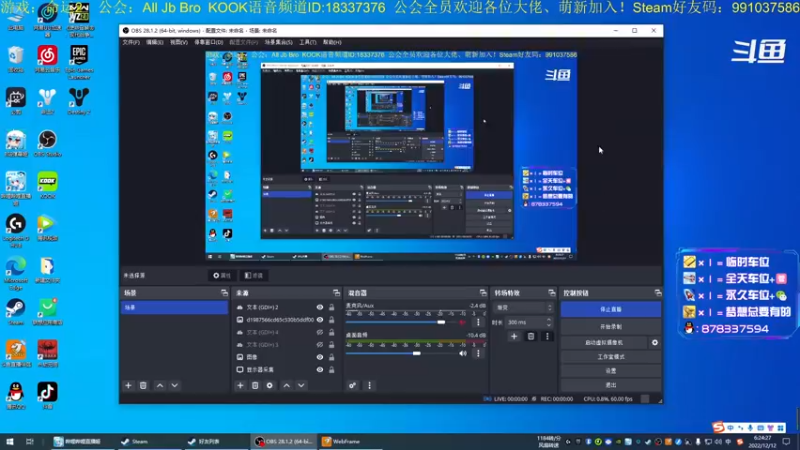
Task: Unmute the Mic/Aux red speaker
Action: (463, 322)
